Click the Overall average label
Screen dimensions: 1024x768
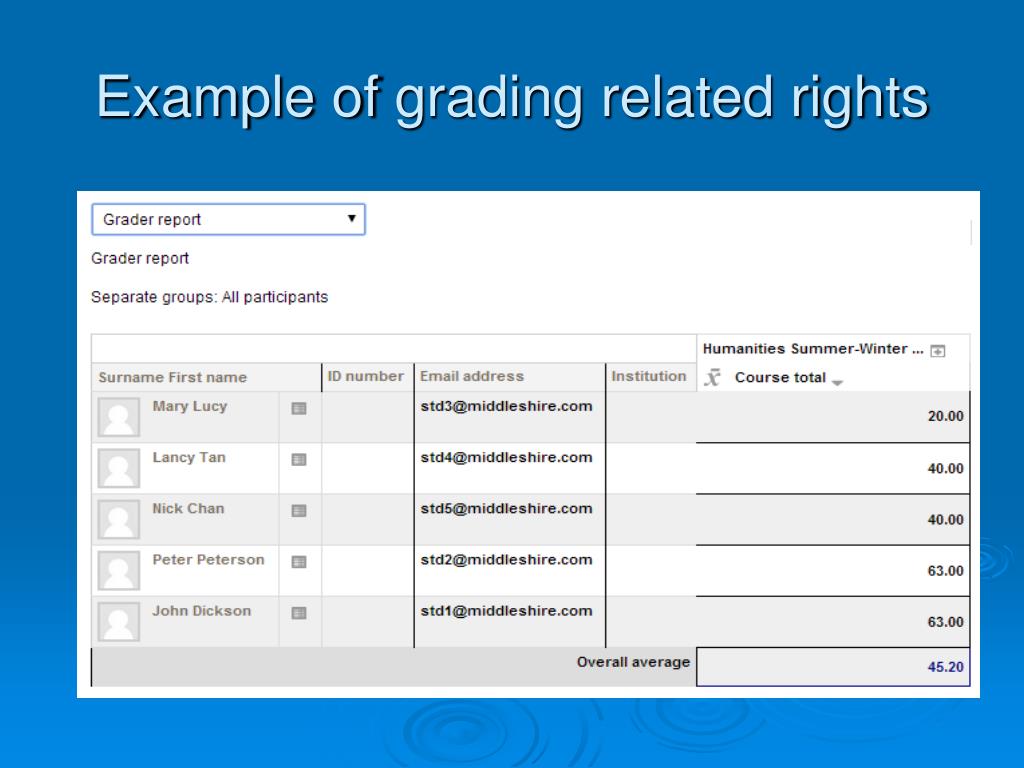633,662
